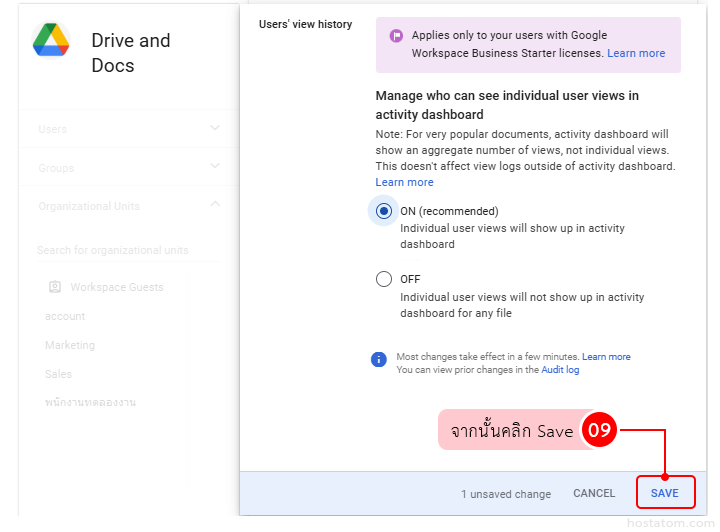Click the blue info circle icon
The image size is (720, 532).
click(379, 359)
